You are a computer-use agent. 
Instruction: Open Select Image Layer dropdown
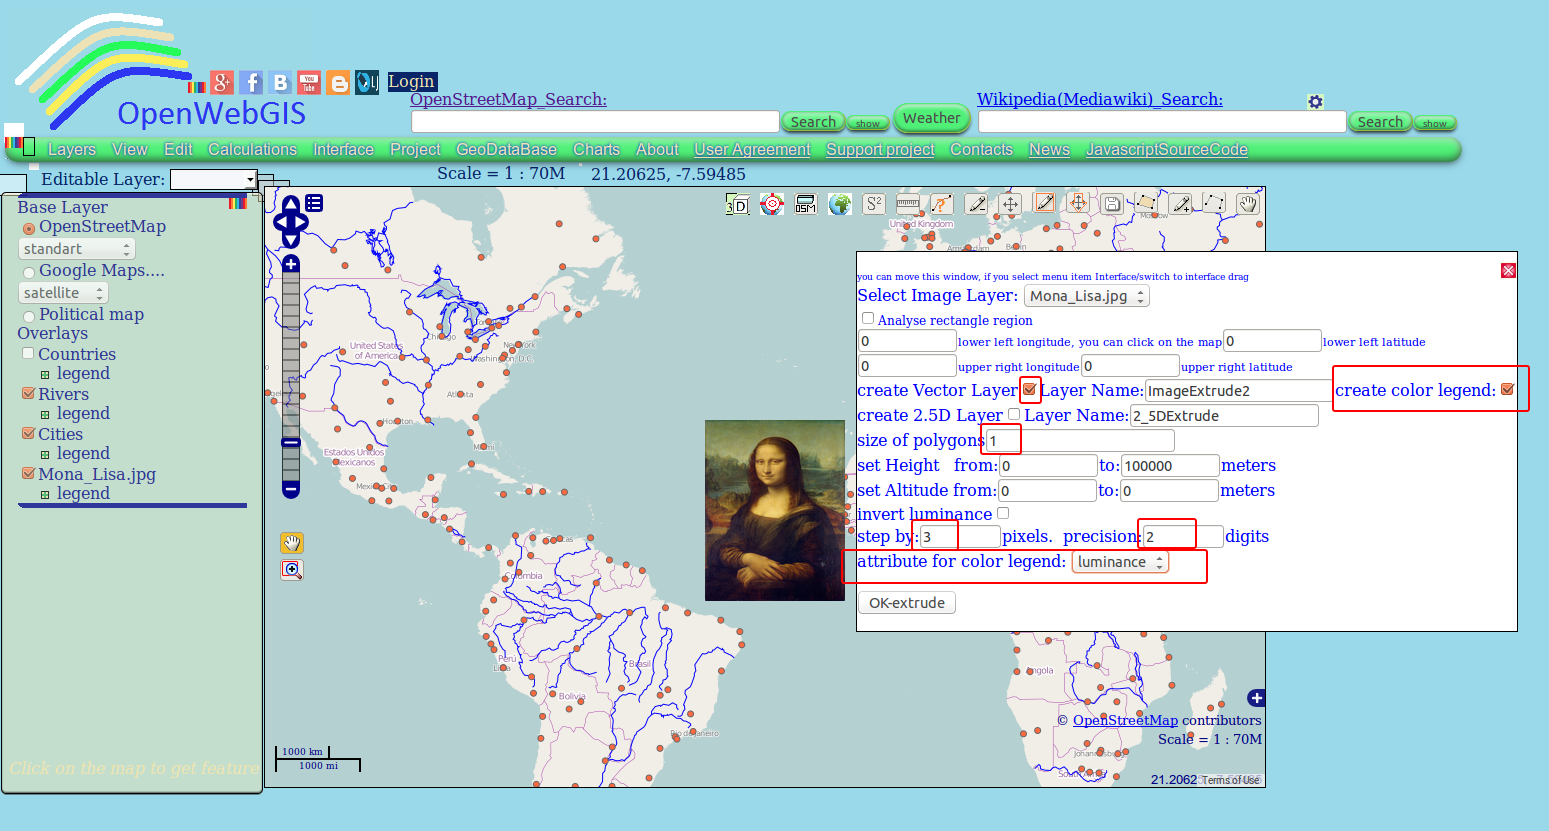click(1087, 296)
